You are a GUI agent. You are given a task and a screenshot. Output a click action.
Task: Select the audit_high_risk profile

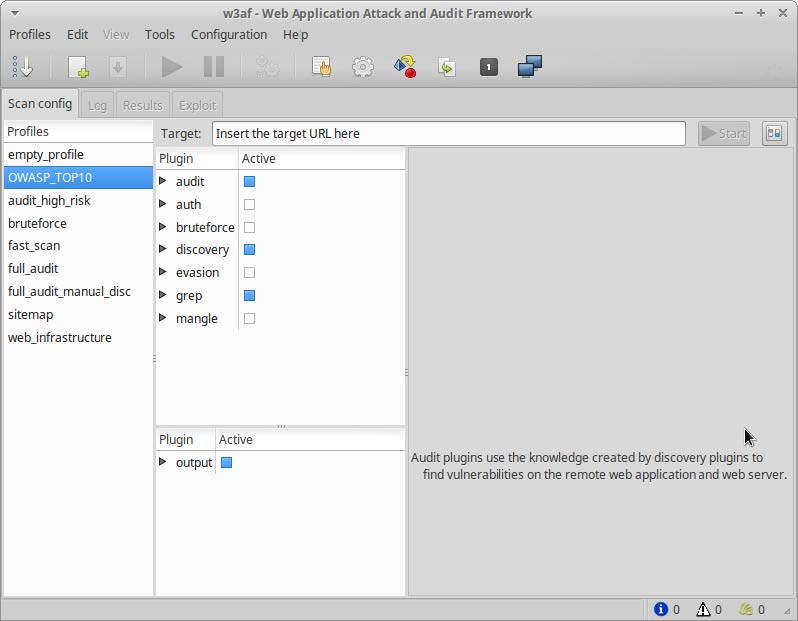pyautogui.click(x=78, y=200)
